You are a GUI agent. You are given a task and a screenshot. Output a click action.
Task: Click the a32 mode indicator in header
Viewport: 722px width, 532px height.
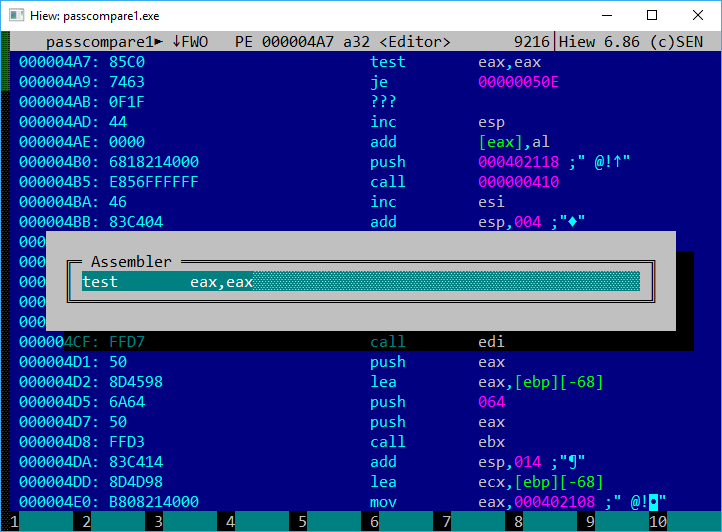[356, 42]
